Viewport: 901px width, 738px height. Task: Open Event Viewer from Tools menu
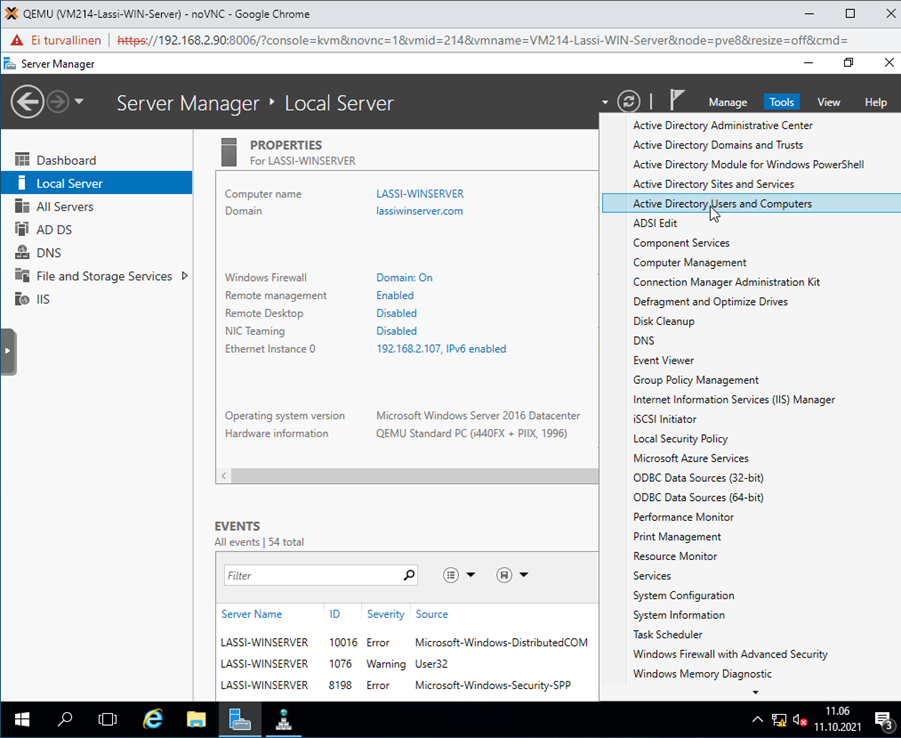pos(663,360)
